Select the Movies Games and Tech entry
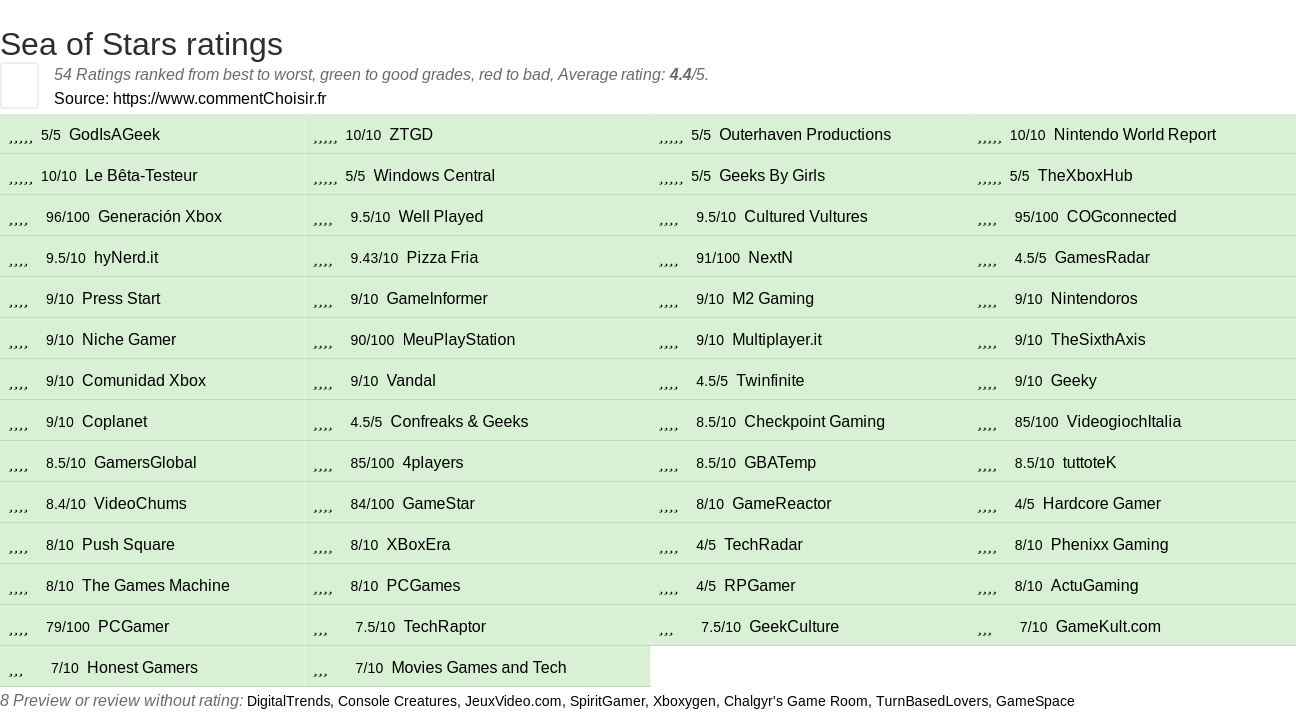The width and height of the screenshot is (1296, 712). coord(478,668)
